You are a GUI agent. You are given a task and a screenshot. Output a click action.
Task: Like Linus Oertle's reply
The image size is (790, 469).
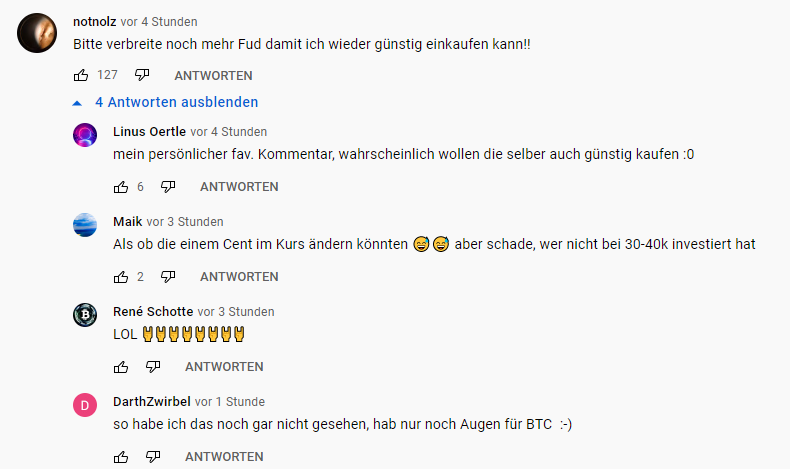[x=121, y=187]
